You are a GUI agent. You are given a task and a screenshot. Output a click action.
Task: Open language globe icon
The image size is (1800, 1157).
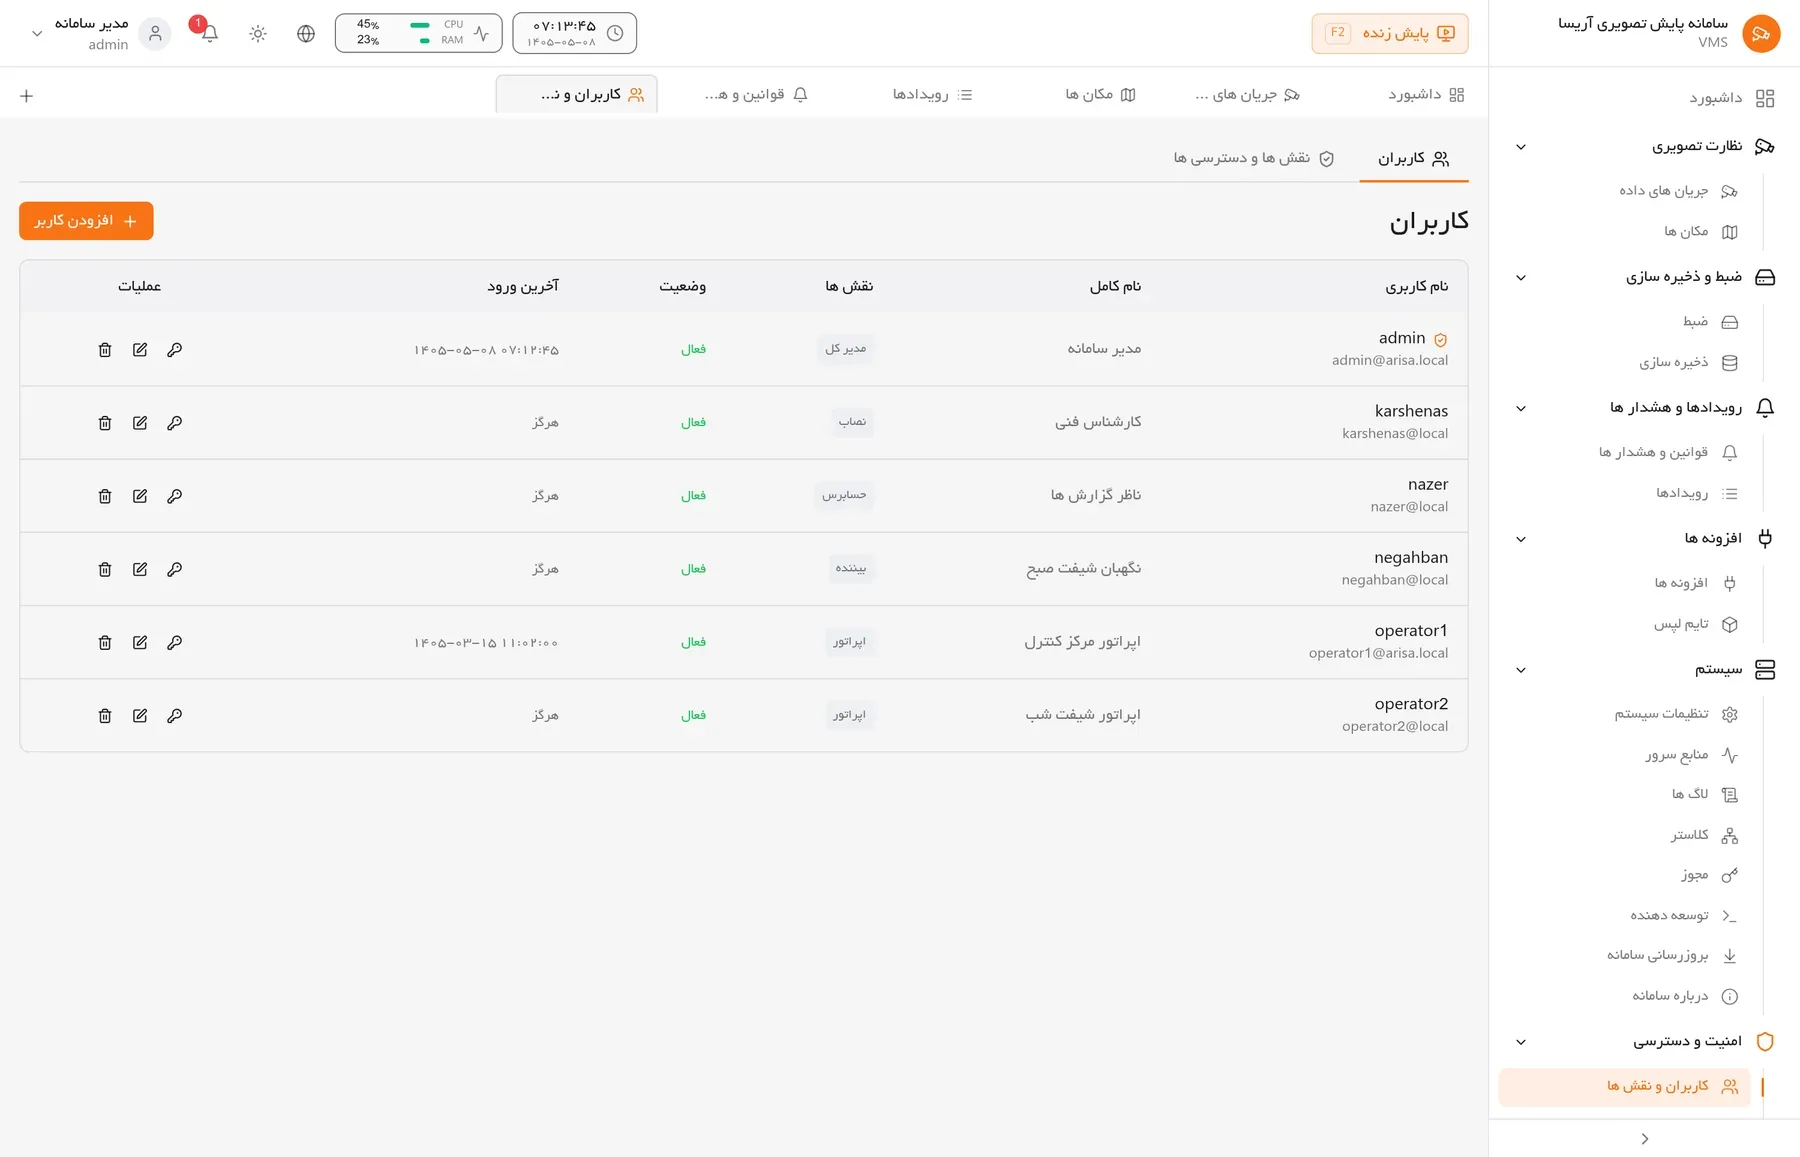coord(306,34)
